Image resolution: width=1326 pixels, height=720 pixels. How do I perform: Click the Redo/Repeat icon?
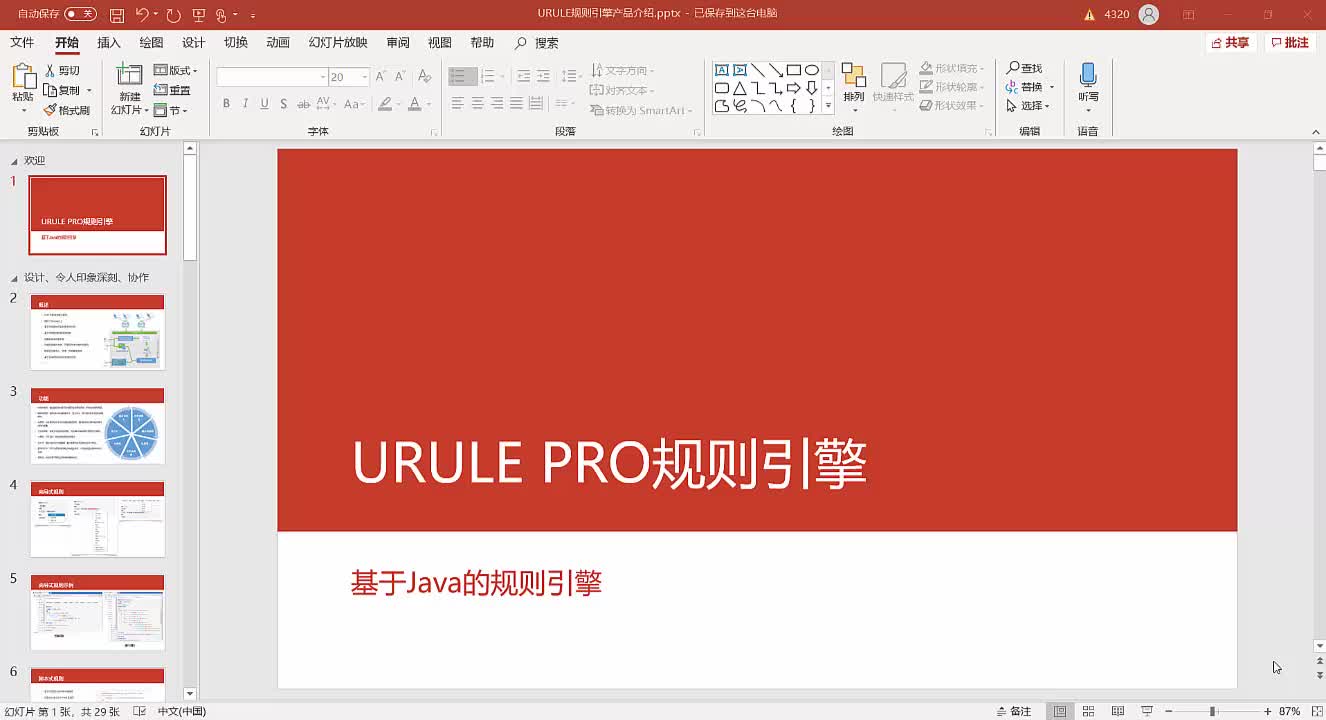pos(173,15)
